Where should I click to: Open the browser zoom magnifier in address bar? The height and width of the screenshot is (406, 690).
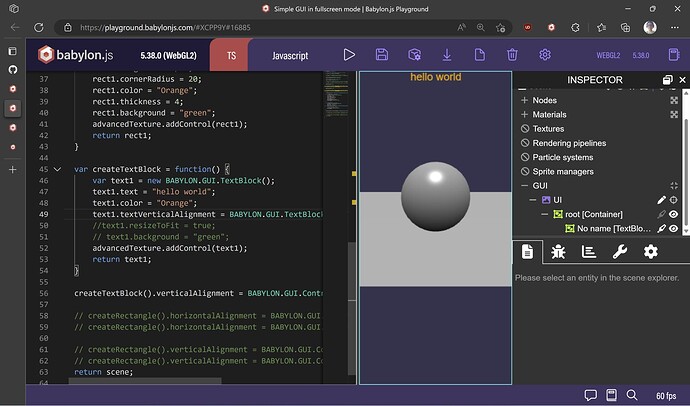[481, 27]
